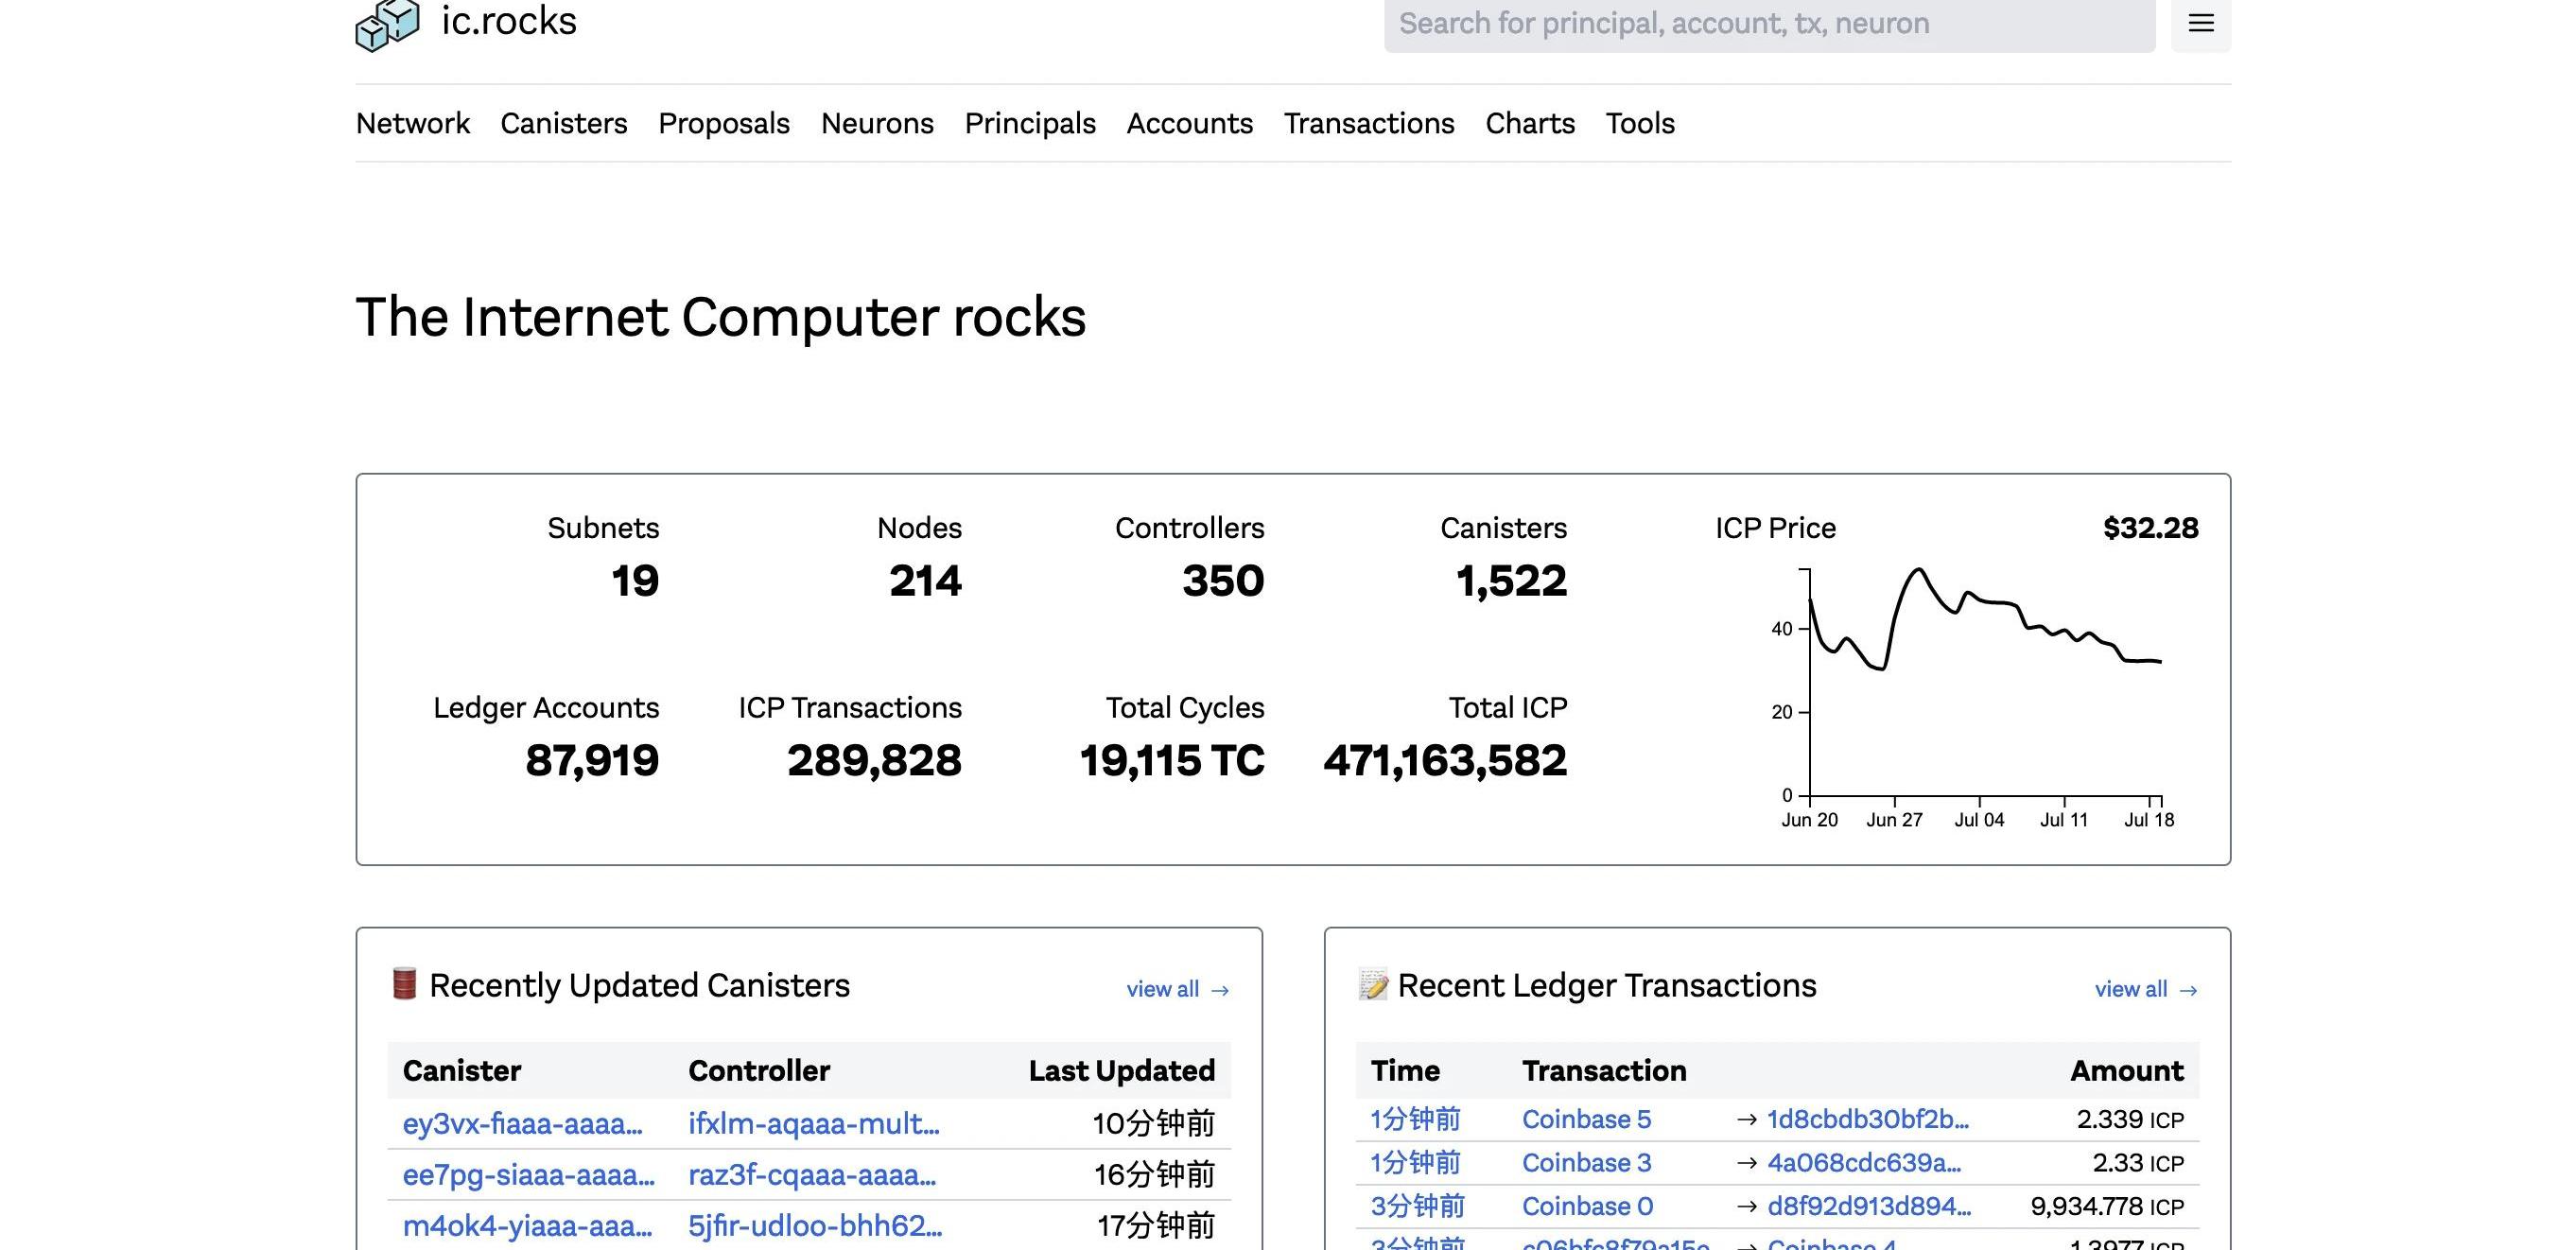Click arrow icon next to transactions view all

[2188, 990]
